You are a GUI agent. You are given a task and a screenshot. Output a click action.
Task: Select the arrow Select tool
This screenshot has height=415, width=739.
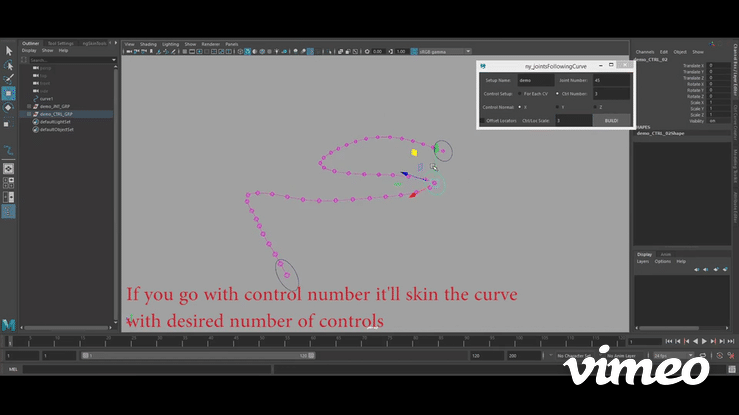point(8,51)
